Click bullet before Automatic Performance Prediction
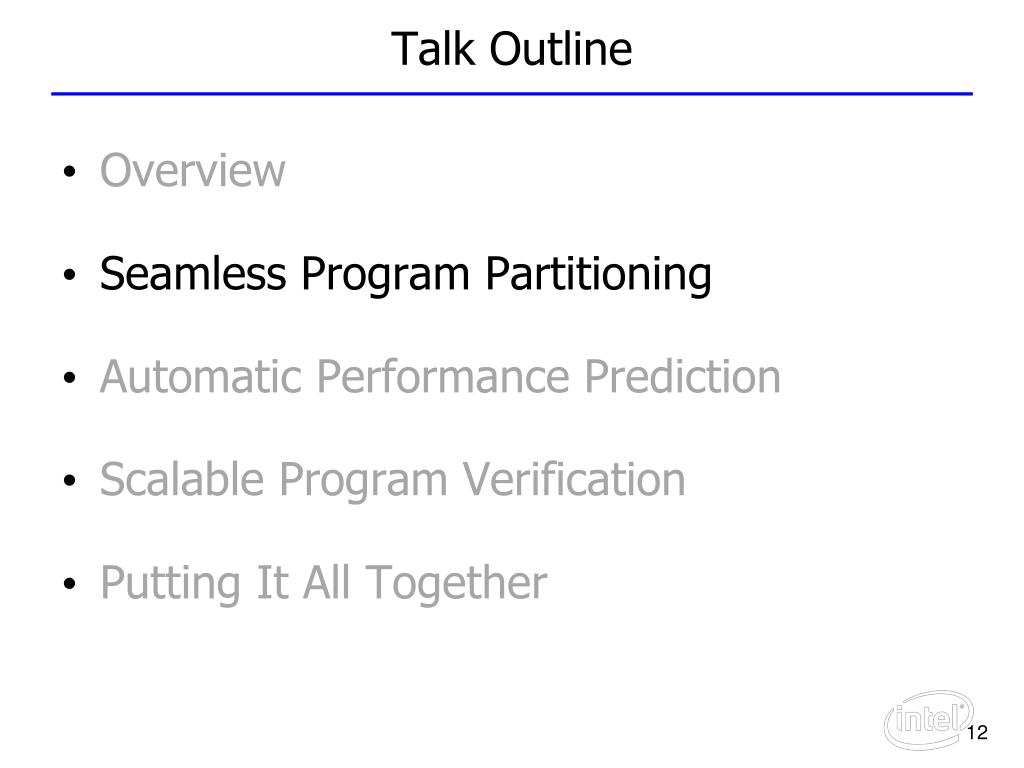This screenshot has width=1024, height=768. tap(70, 377)
